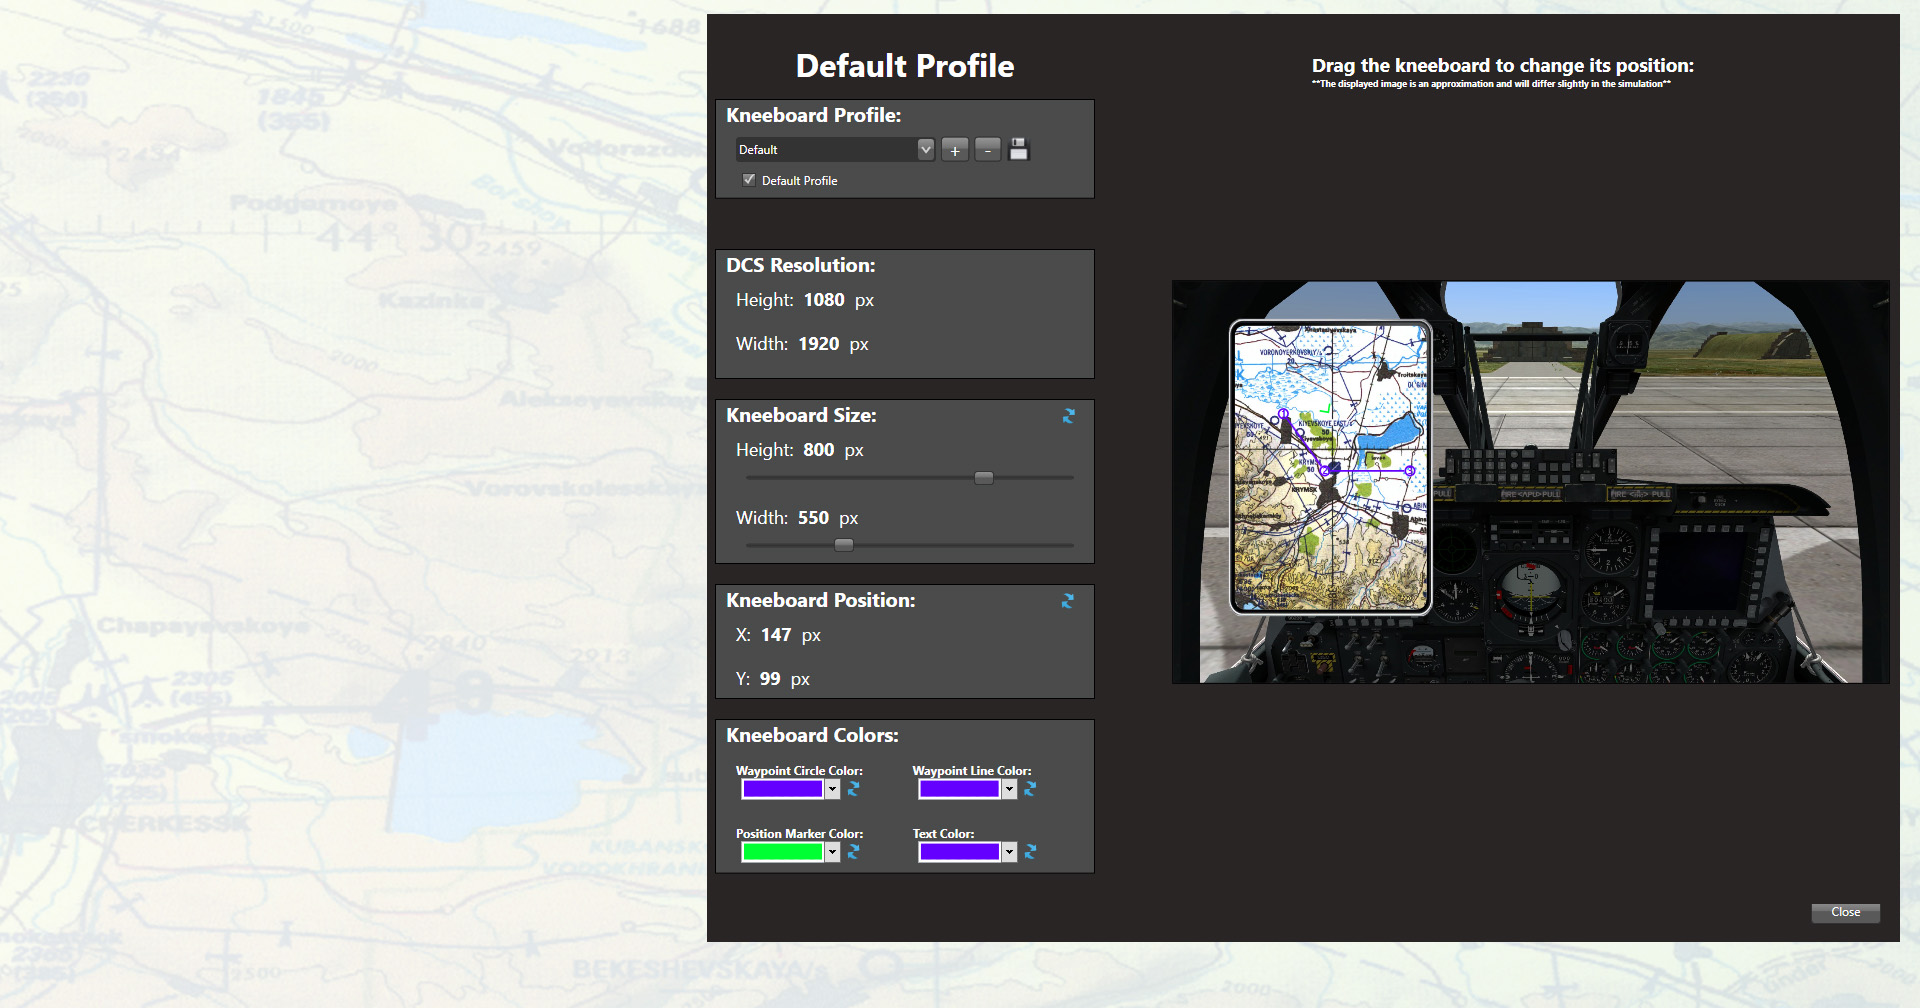Click the kneeboard map preview in cockpit
The image size is (1920, 1008).
tap(1330, 466)
